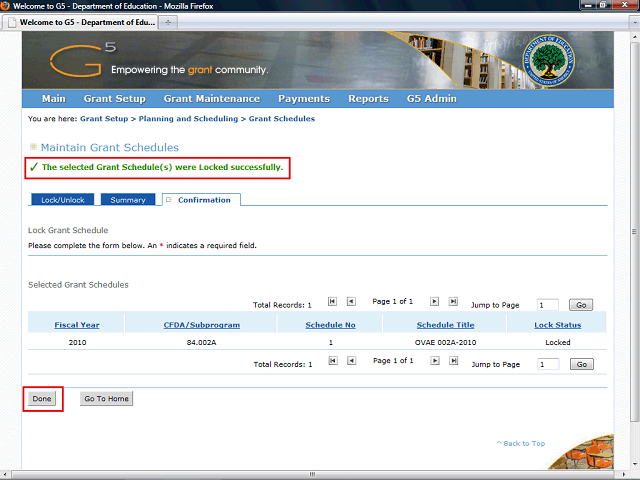This screenshot has width=640, height=480.
Task: Sort the table by Schedule No
Action: (331, 325)
